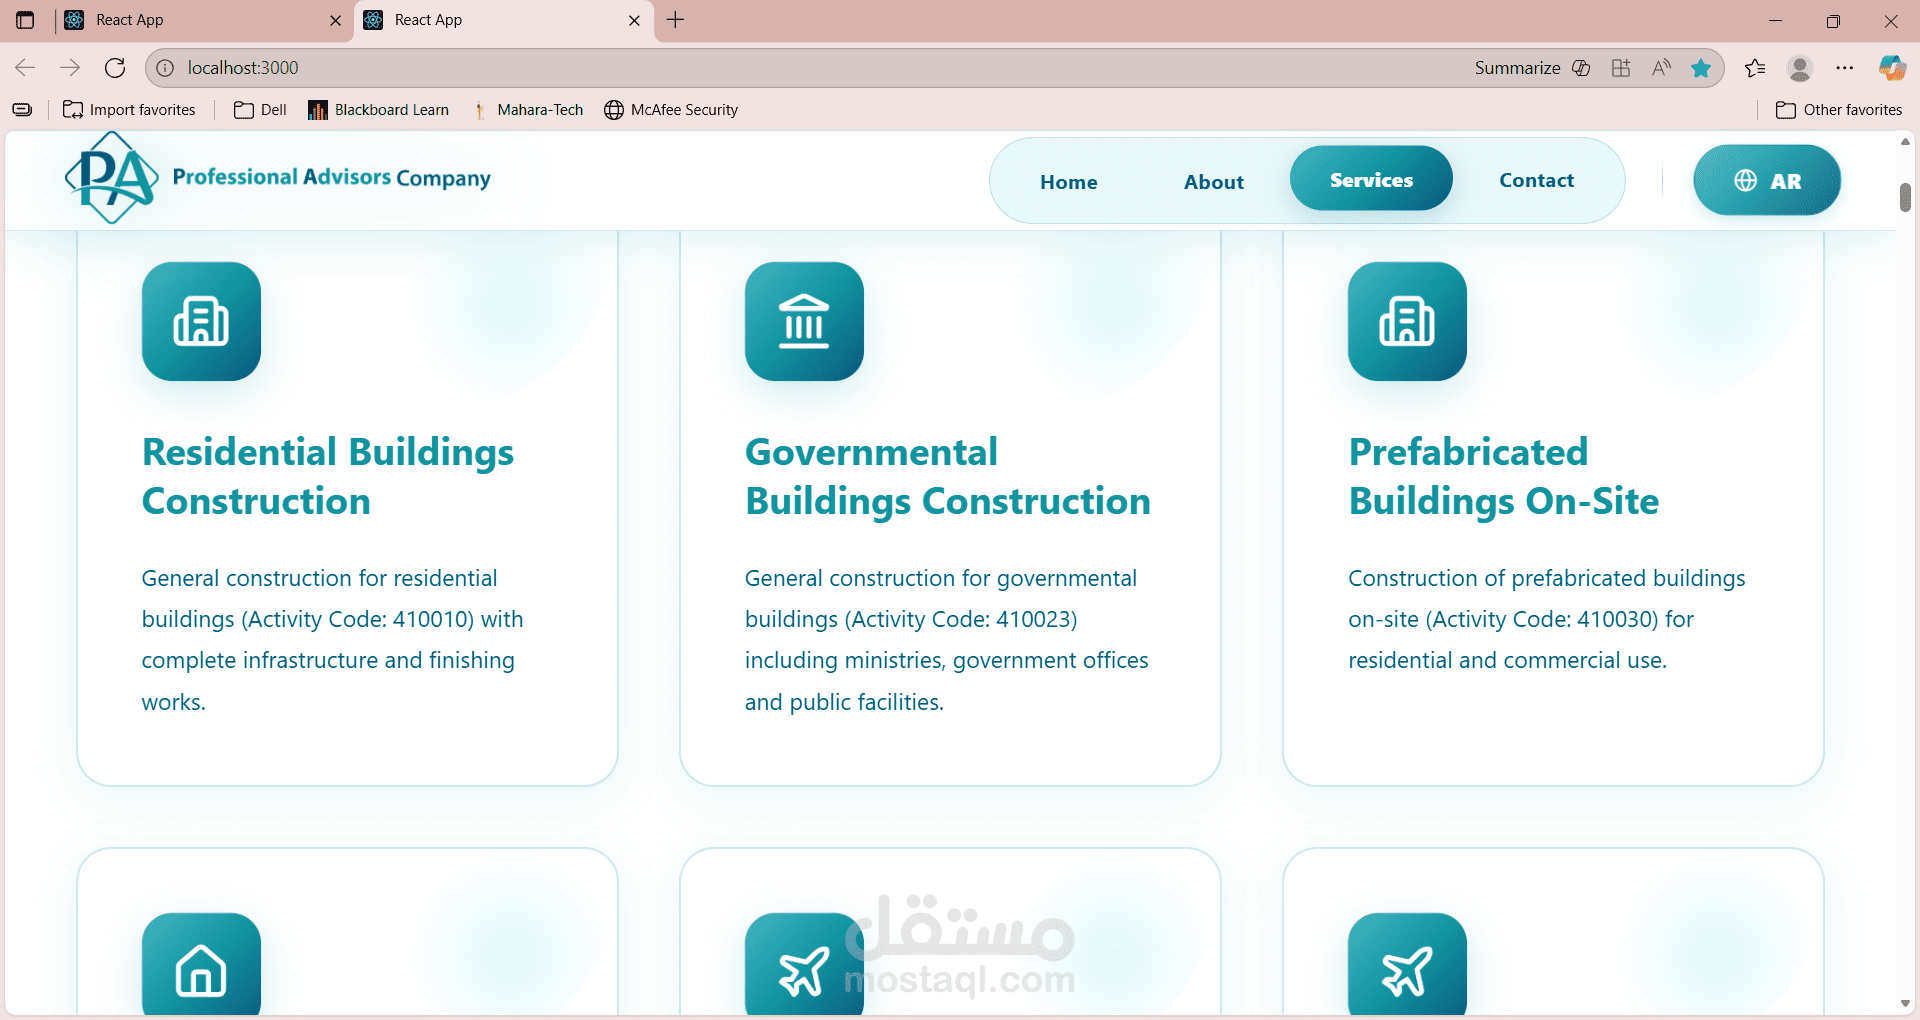Viewport: 1920px width, 1020px height.
Task: Close the active React App tab
Action: pyautogui.click(x=634, y=20)
